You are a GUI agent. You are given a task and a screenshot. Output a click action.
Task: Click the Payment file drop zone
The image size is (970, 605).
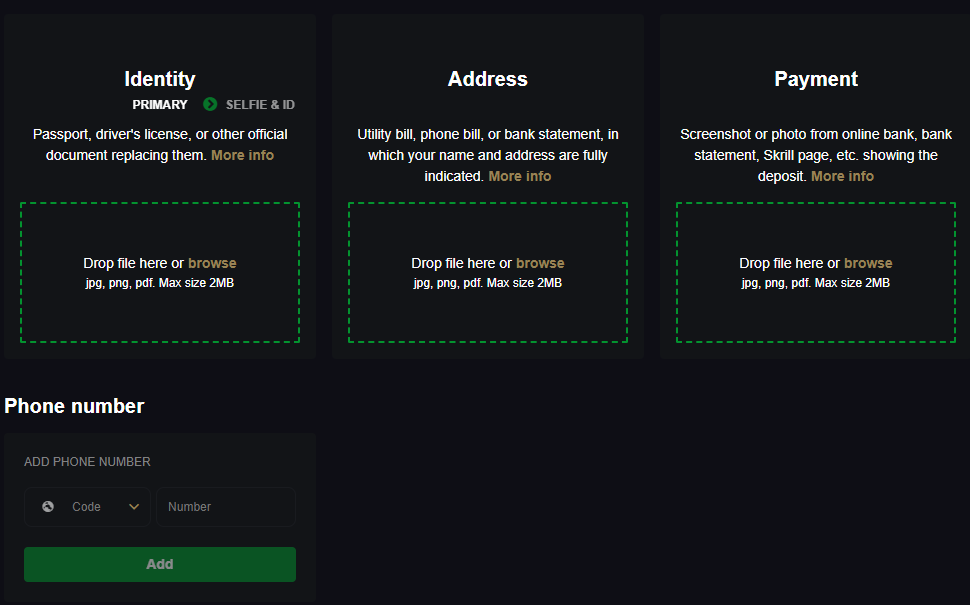[x=816, y=272]
